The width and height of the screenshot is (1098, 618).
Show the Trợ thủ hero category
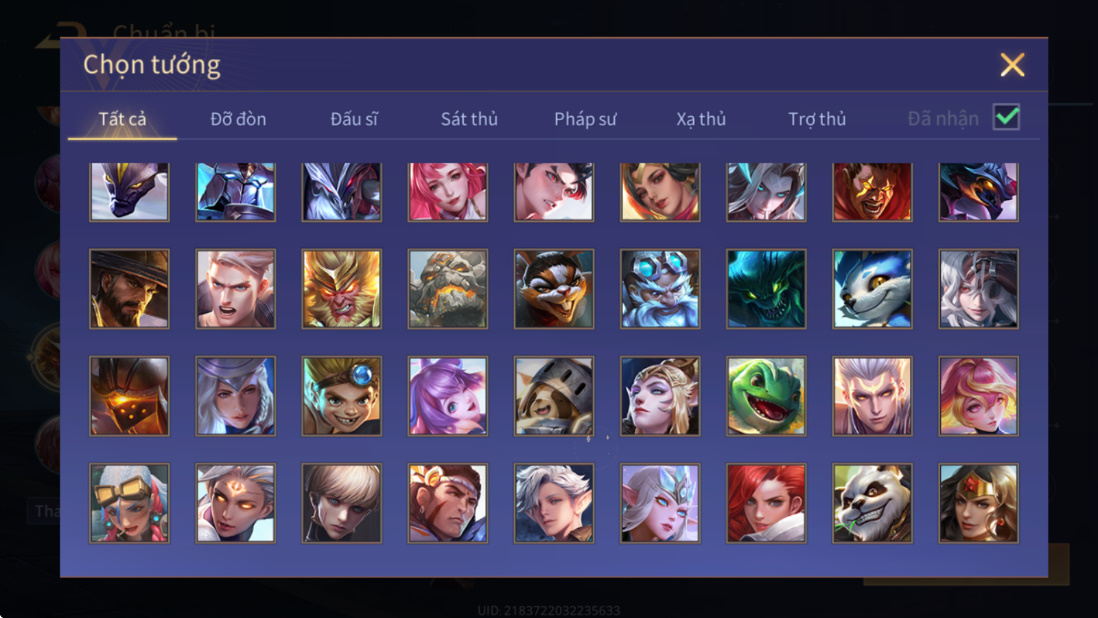point(817,119)
